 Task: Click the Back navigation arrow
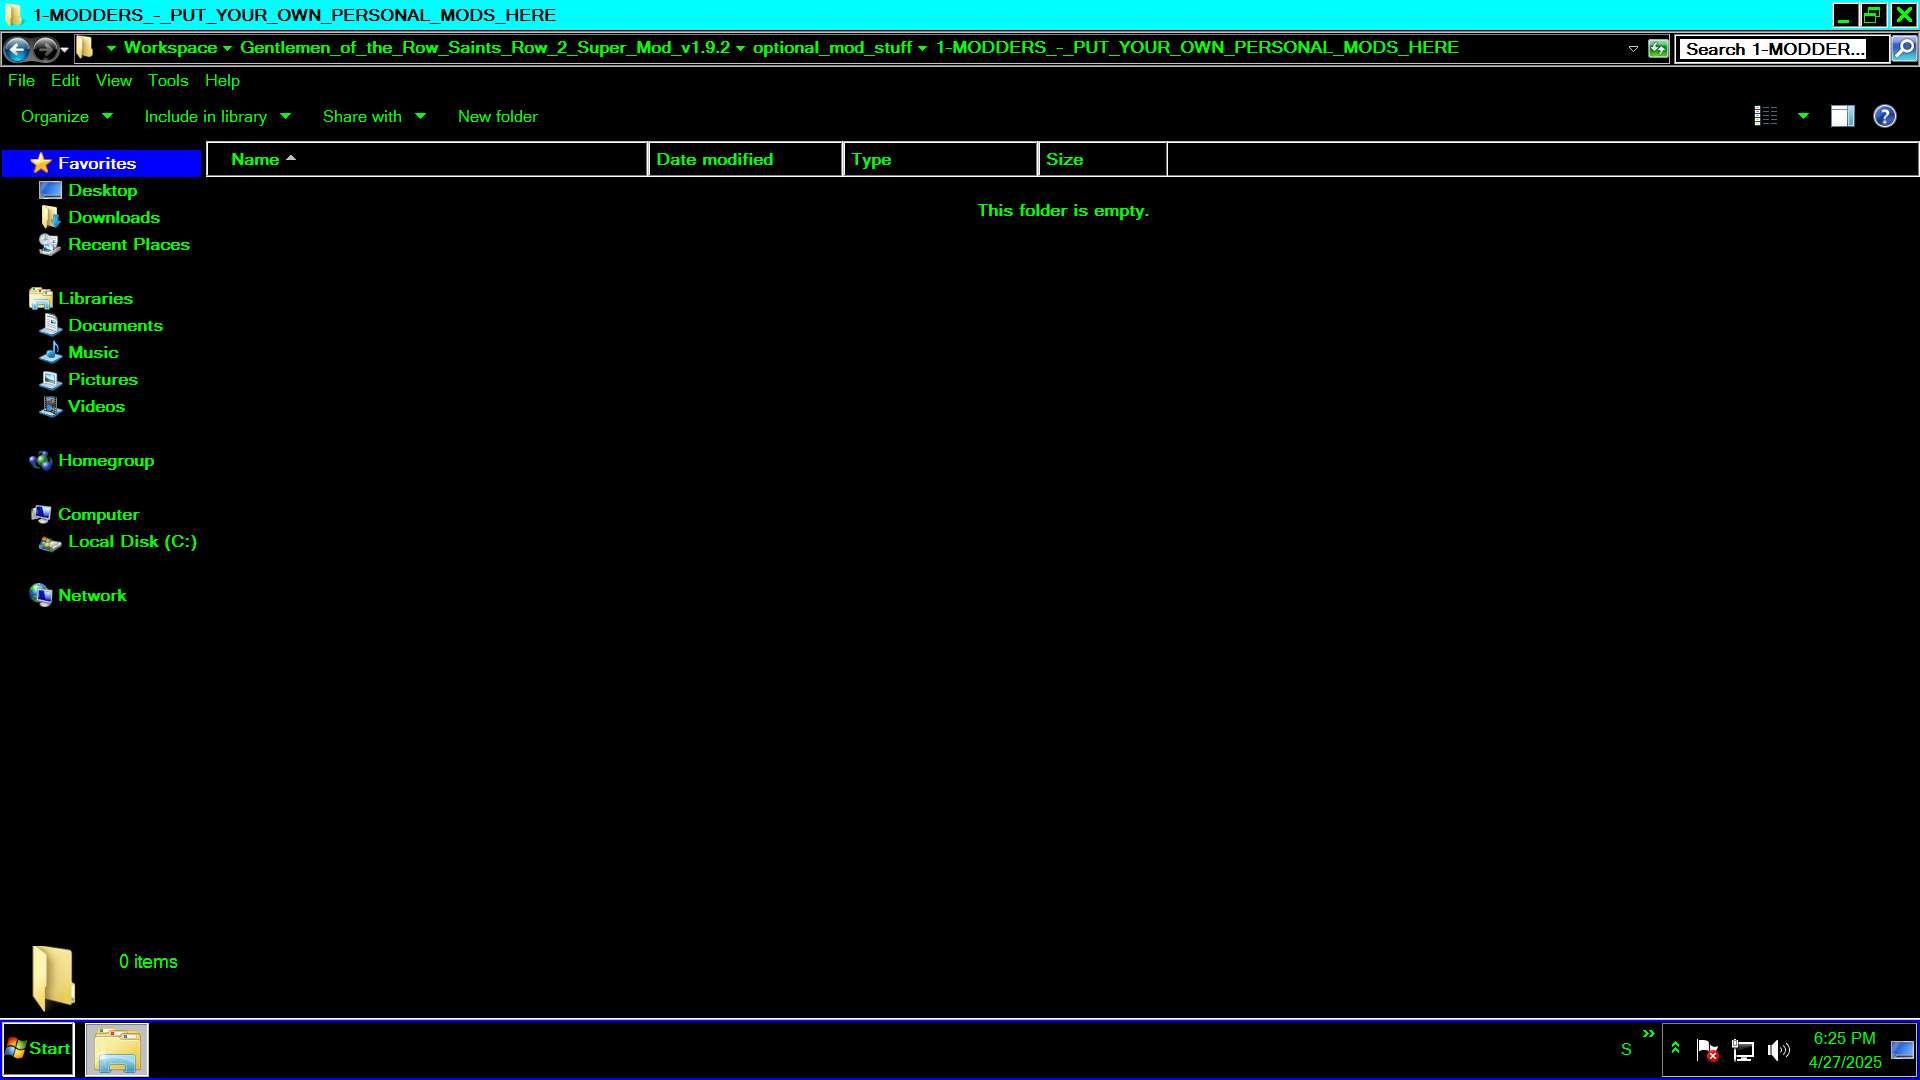tap(17, 48)
